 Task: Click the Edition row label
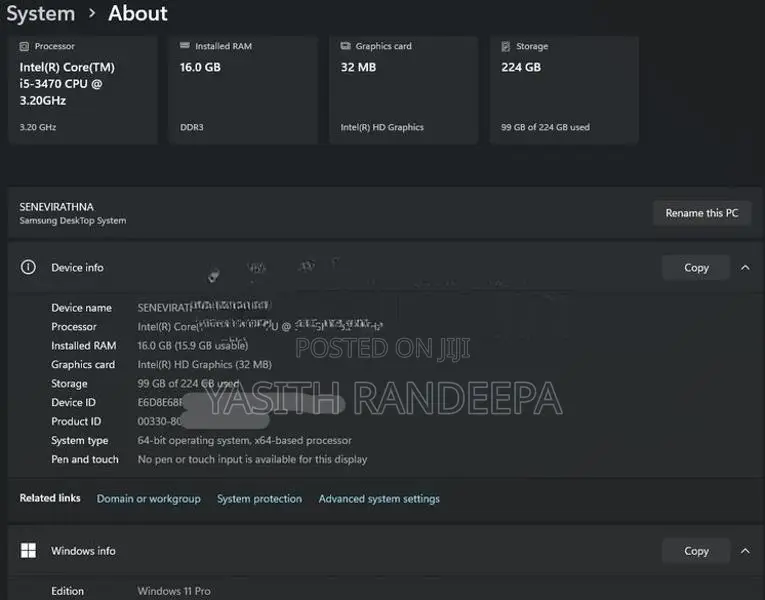67,591
